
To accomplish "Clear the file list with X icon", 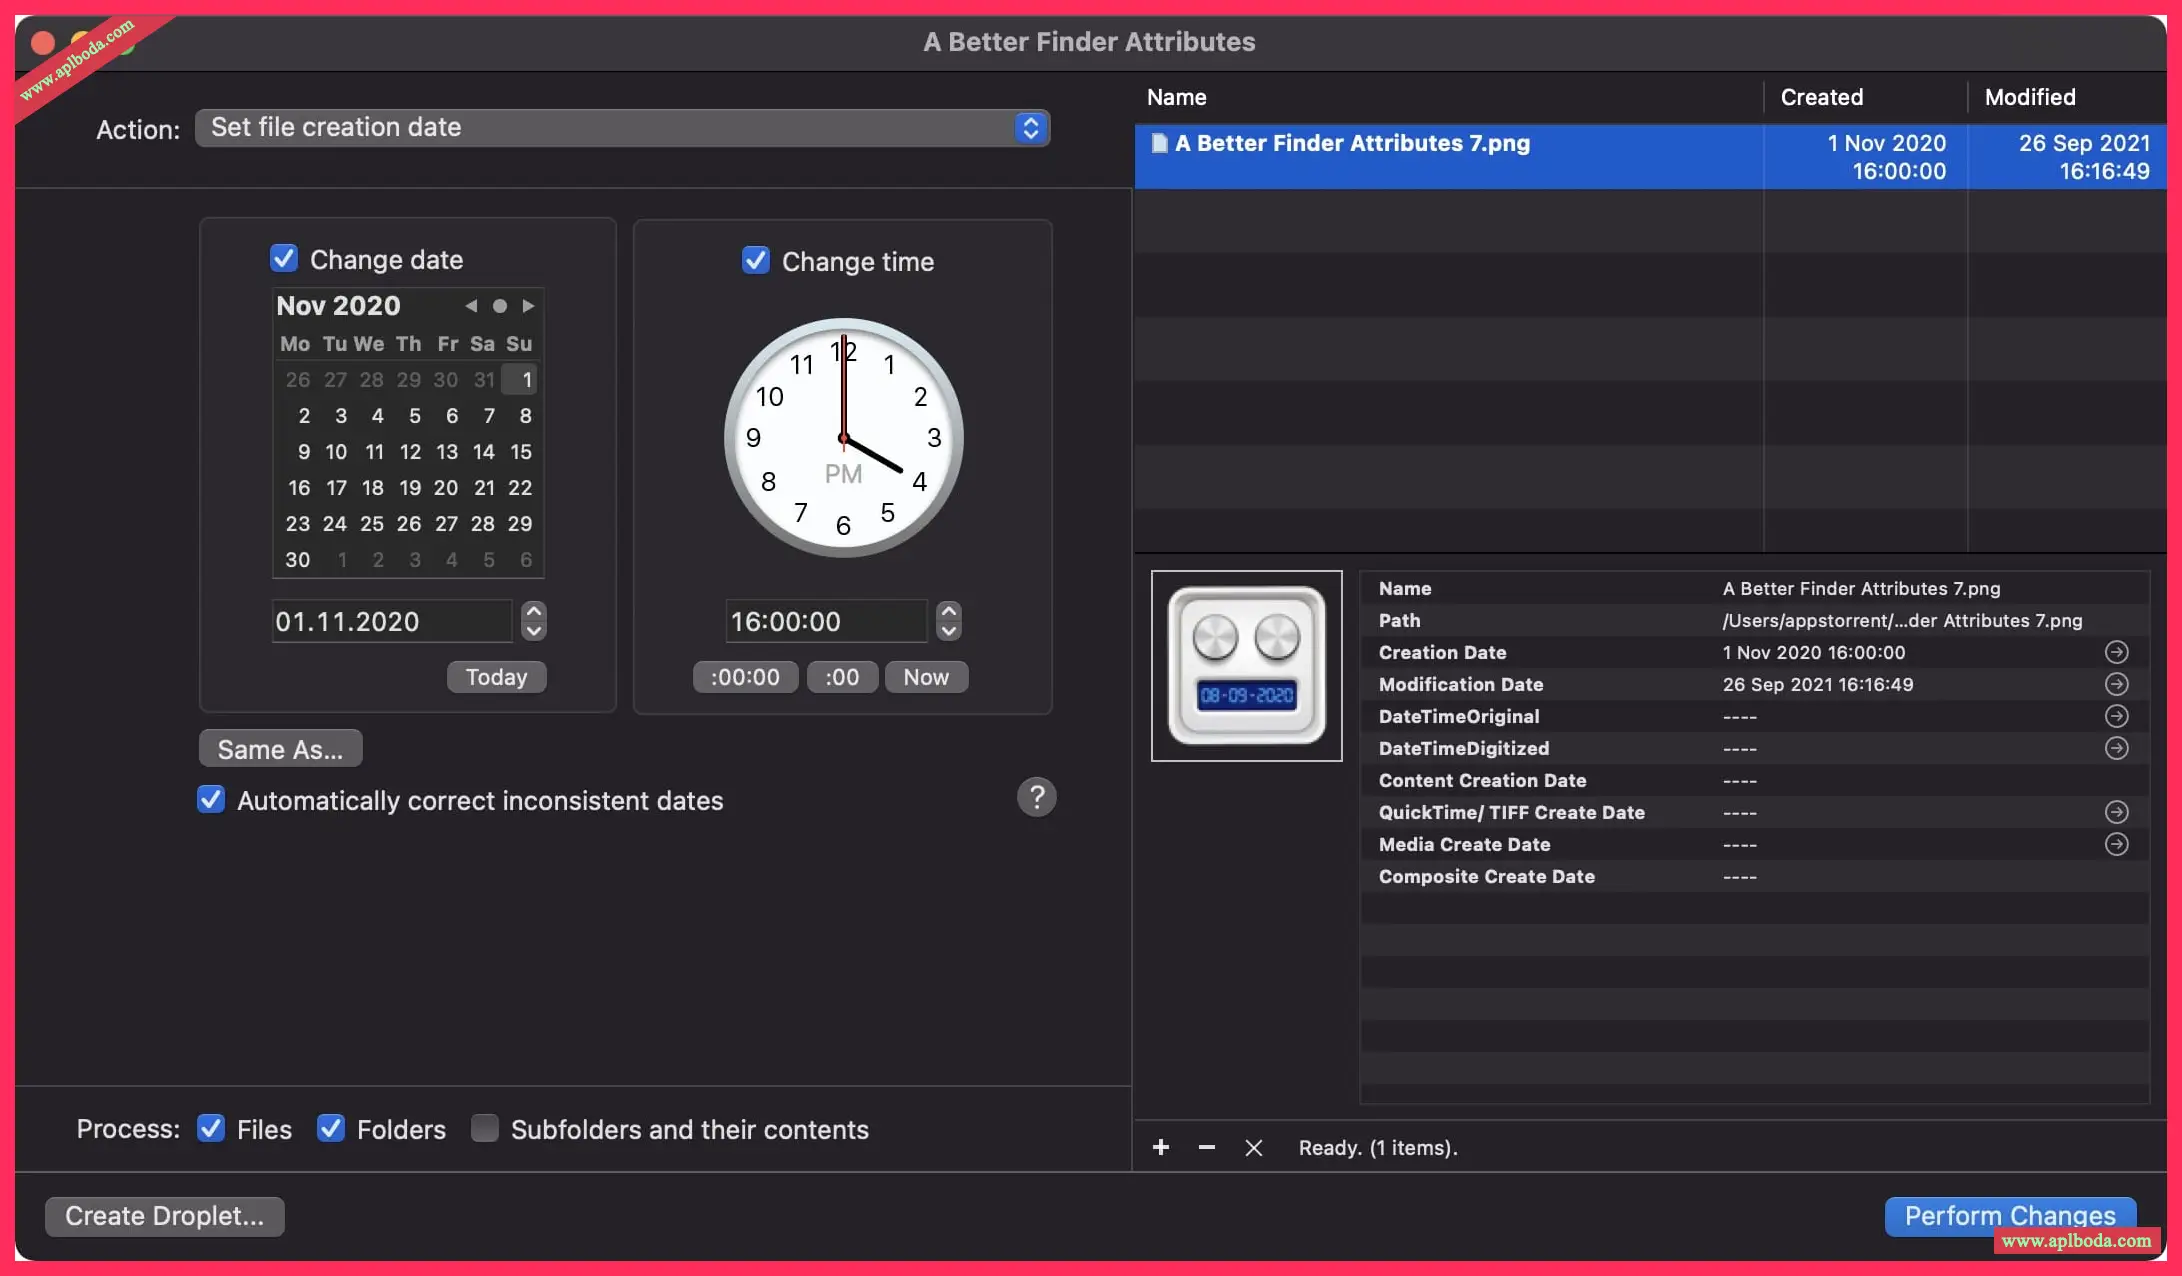I will (1254, 1147).
